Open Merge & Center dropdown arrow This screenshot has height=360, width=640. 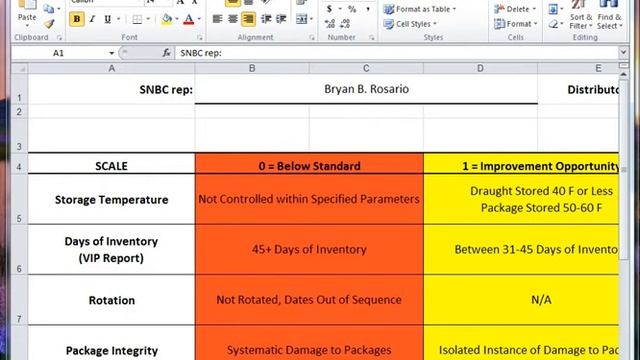pos(311,19)
